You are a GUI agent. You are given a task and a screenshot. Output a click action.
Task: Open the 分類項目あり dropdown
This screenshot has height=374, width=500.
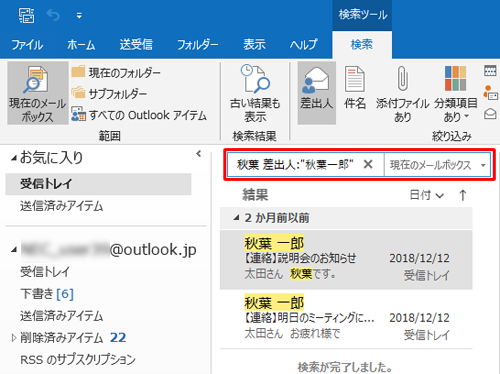point(455,94)
